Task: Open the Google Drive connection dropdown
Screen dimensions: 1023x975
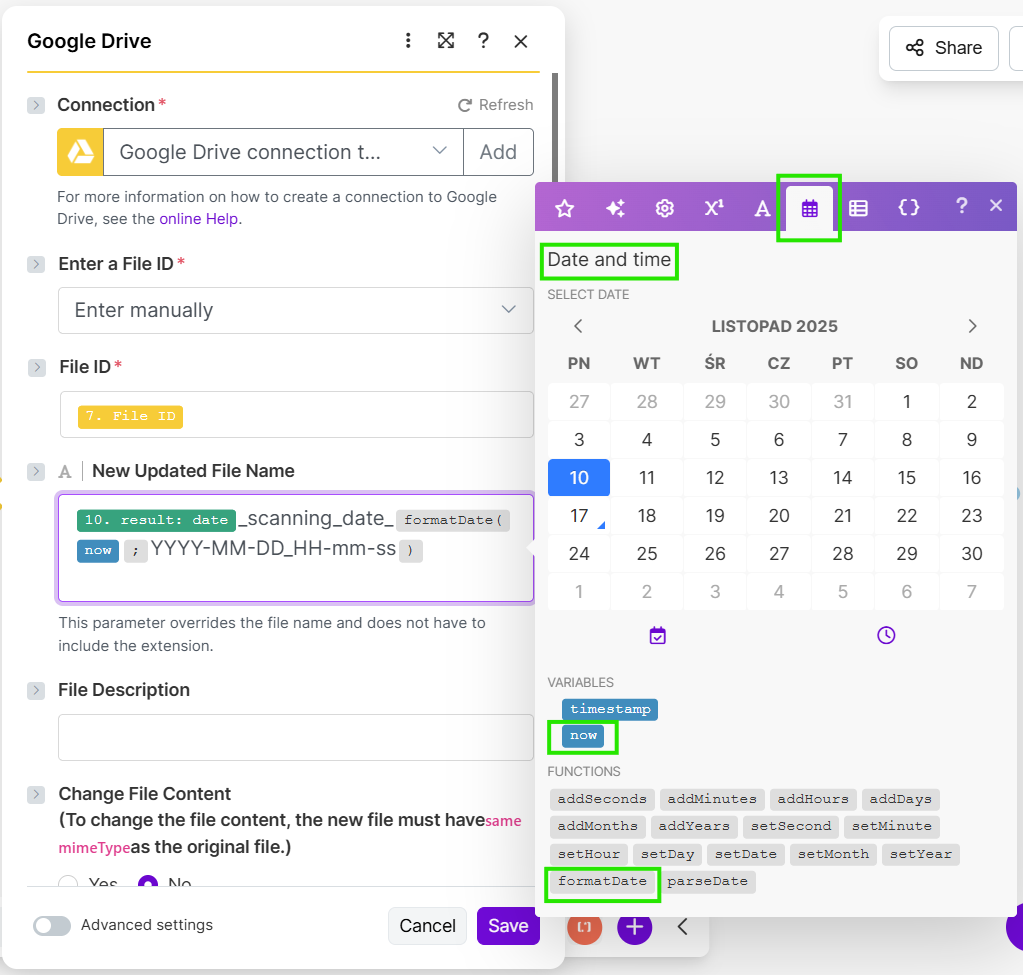Action: (x=283, y=152)
